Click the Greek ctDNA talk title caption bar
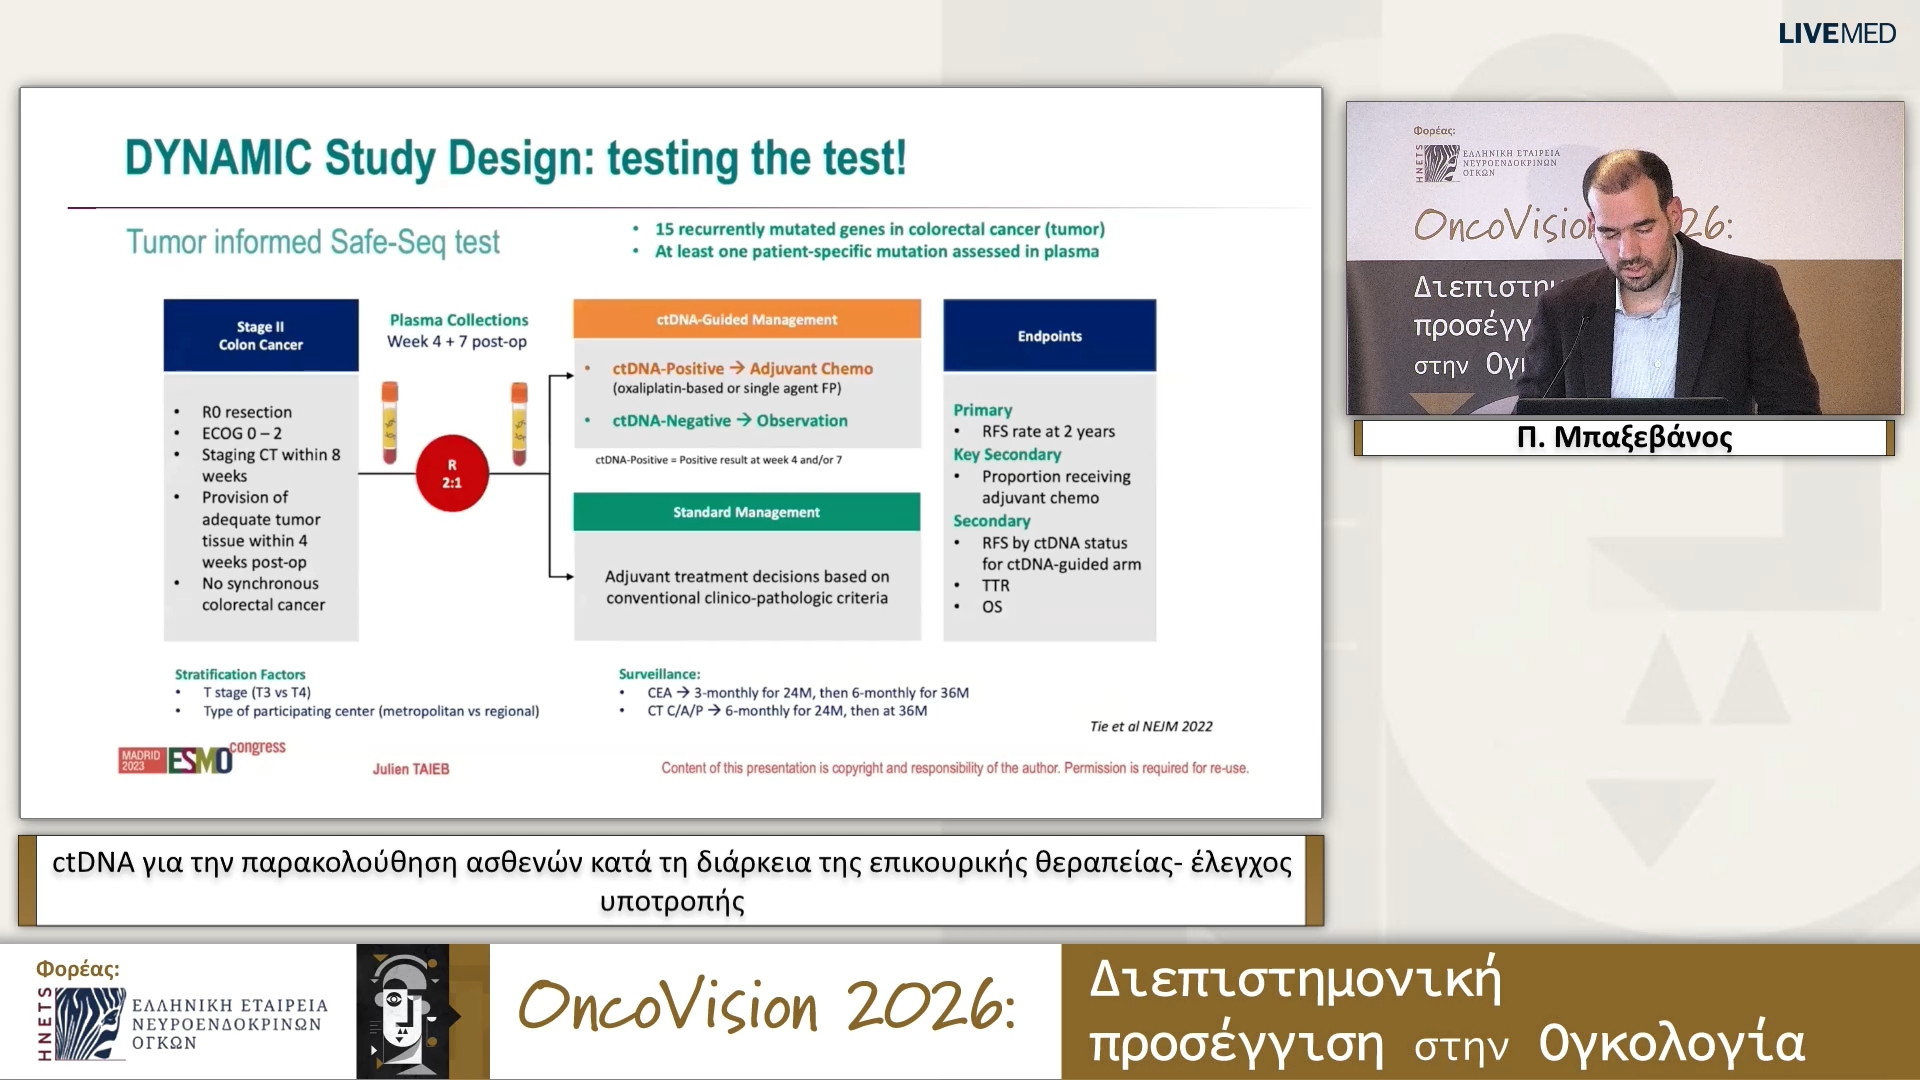Viewport: 1920px width, 1080px height. point(671,881)
